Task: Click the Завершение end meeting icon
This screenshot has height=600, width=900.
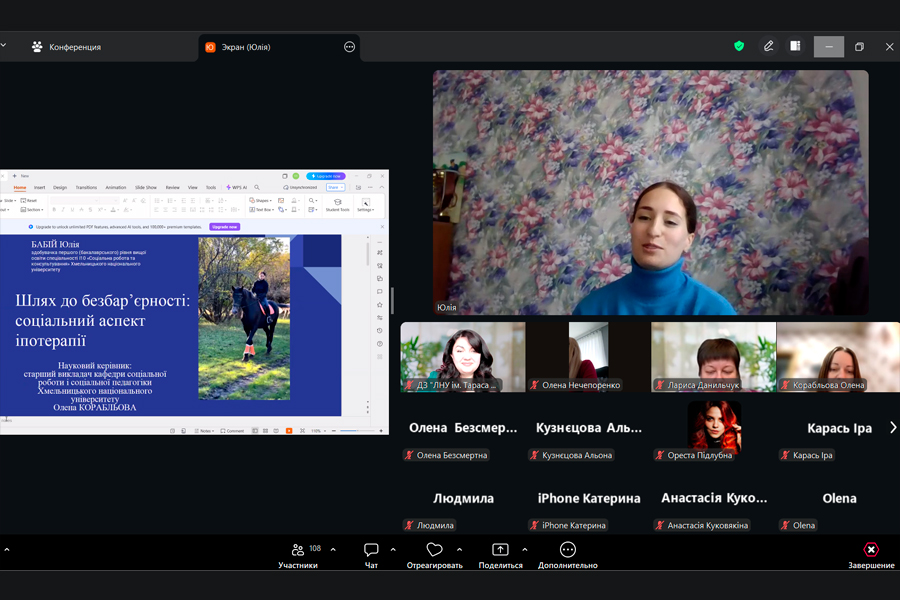Action: (x=871, y=549)
